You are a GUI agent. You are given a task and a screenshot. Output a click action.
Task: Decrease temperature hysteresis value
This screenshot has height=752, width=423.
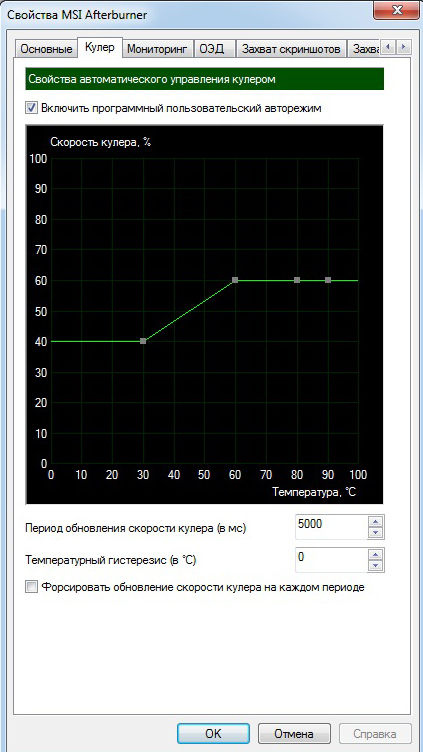[x=376, y=566]
